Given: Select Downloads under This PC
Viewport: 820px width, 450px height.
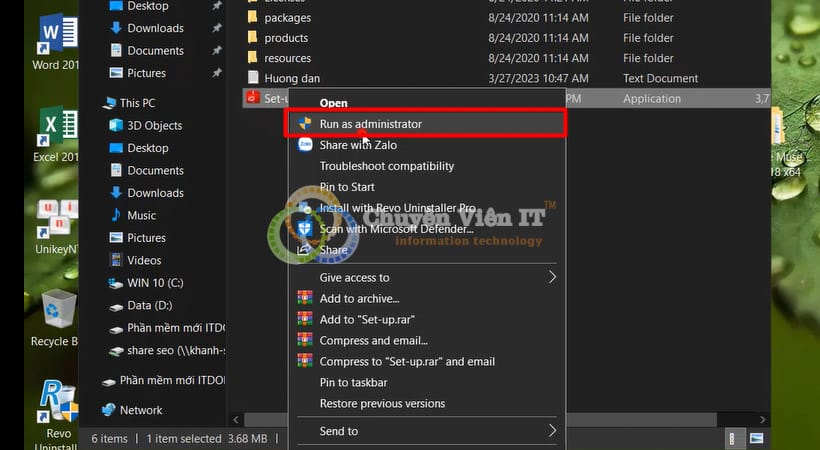Looking at the screenshot, I should (155, 193).
